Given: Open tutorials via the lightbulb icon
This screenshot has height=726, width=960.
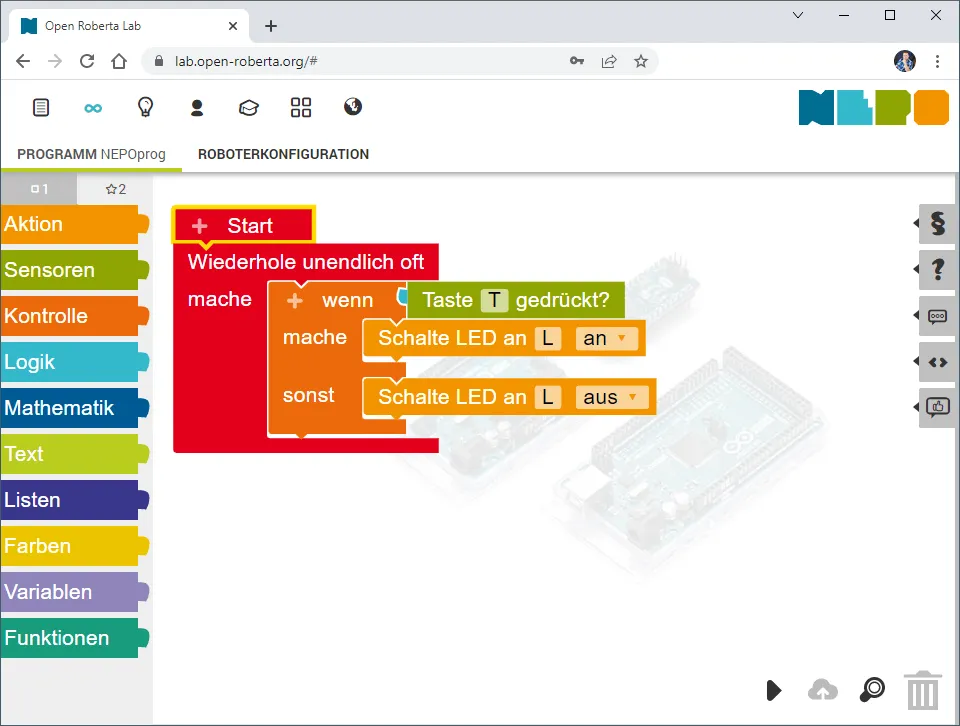Looking at the screenshot, I should [x=145, y=107].
